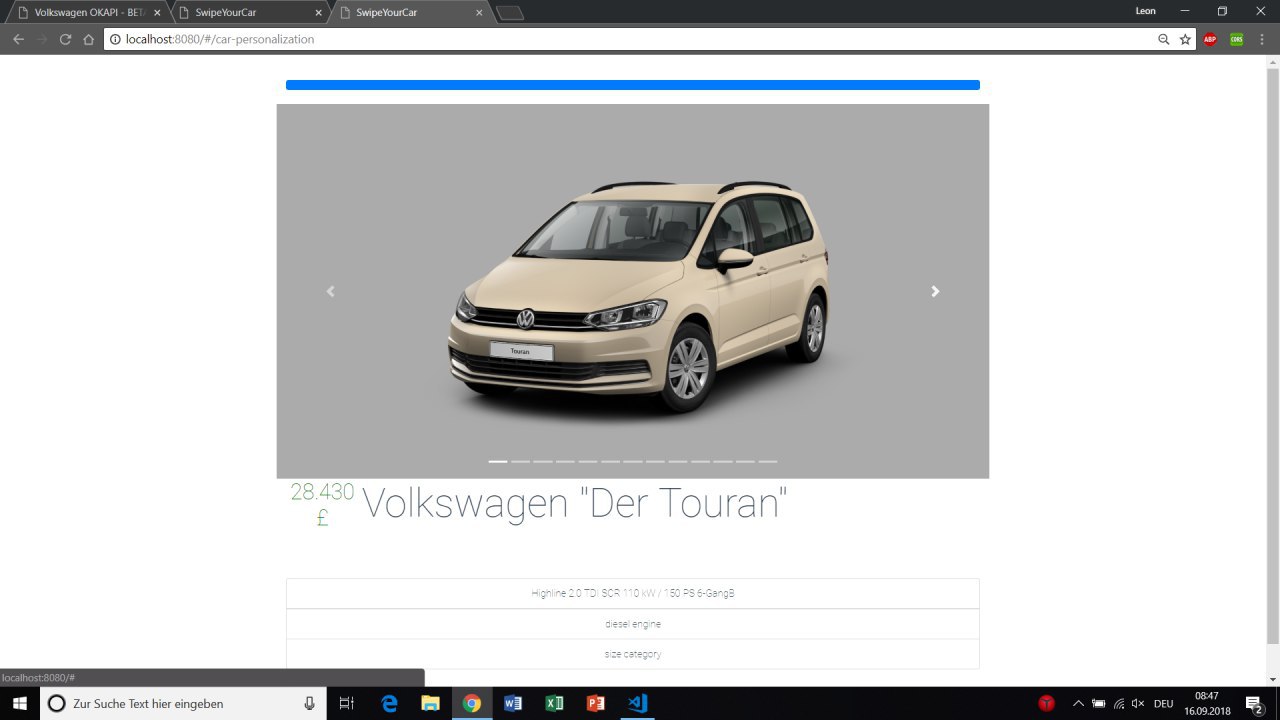
Task: Open Task View in the taskbar
Action: coord(347,703)
